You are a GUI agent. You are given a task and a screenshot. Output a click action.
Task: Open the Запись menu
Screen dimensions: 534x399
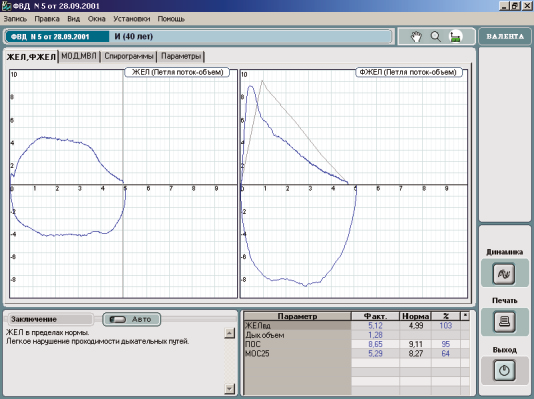pyautogui.click(x=15, y=19)
